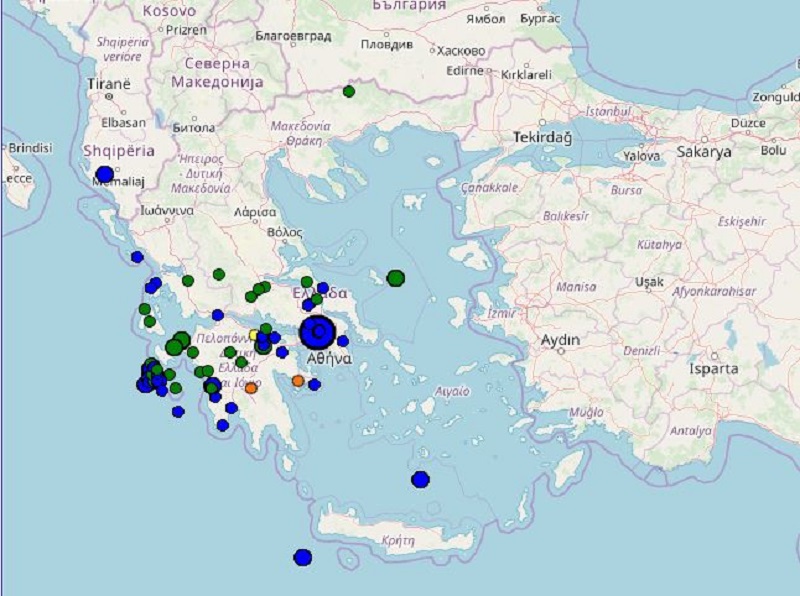The height and width of the screenshot is (596, 800).
Task: Click the yellow earthquake marker in the Peloponnese
Action: pyautogui.click(x=254, y=336)
